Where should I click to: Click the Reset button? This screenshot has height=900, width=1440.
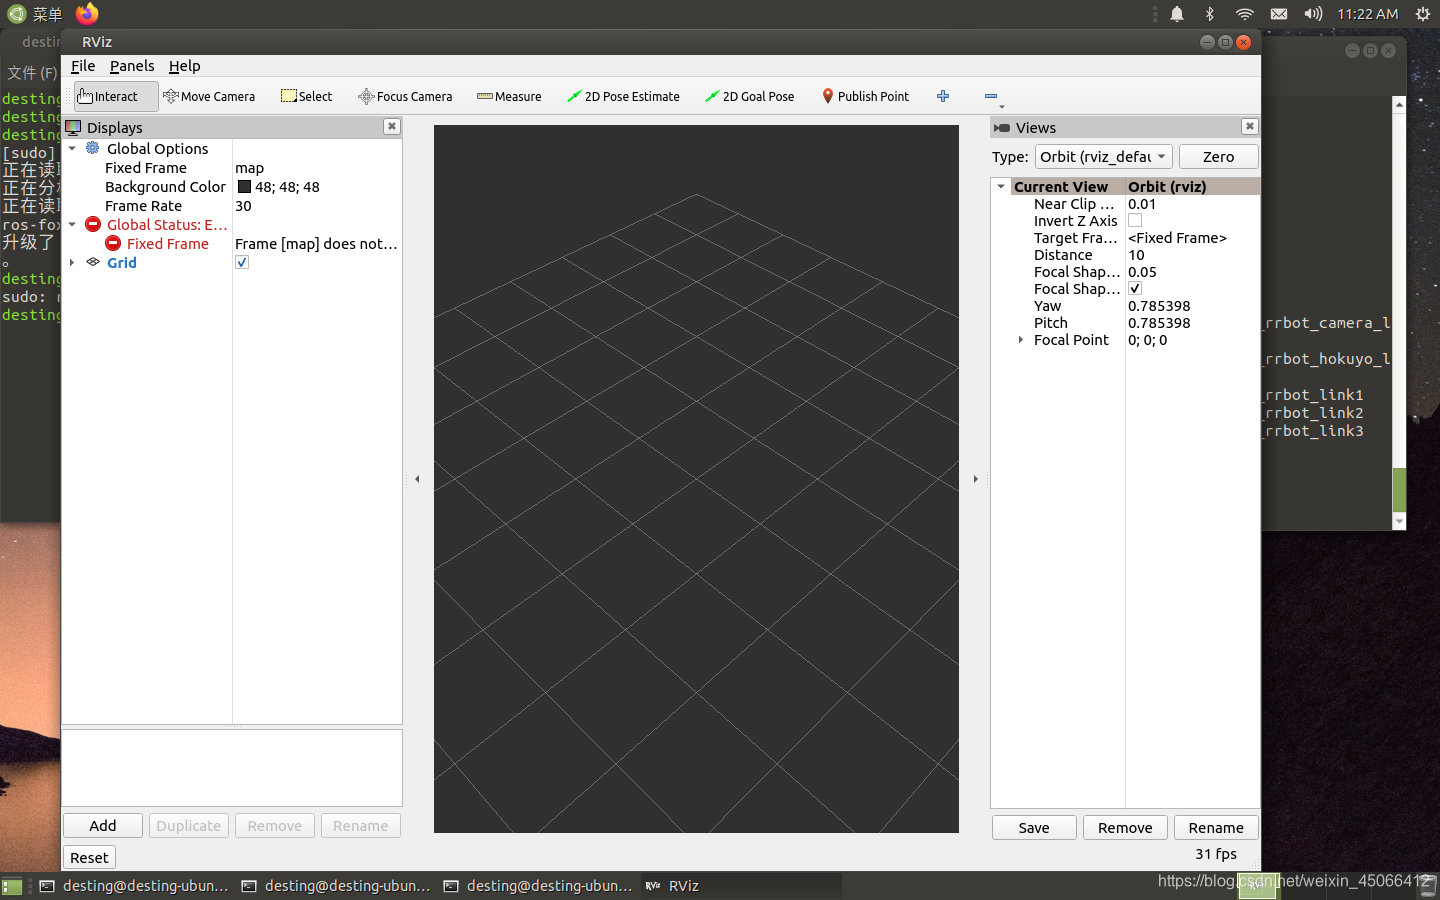pos(89,857)
